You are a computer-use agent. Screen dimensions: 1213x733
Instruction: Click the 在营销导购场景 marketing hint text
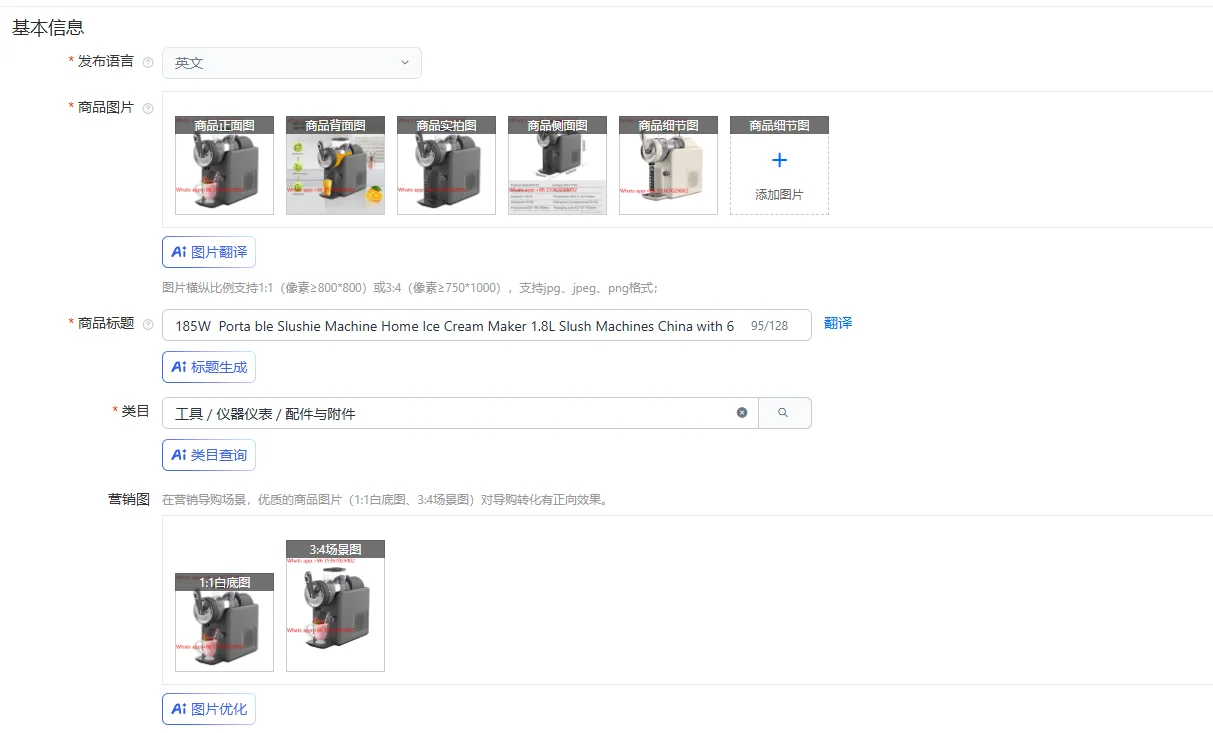tap(384, 500)
